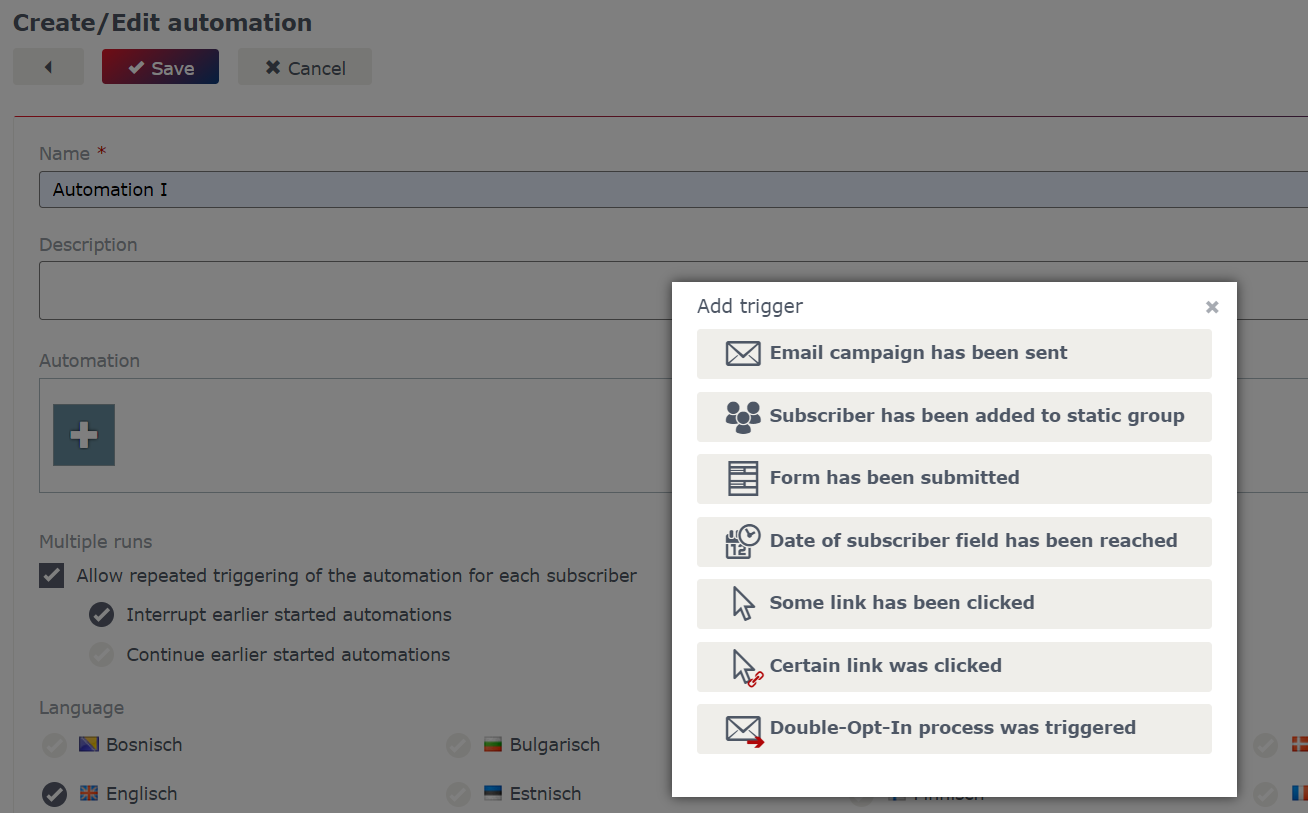Select Interrupt earlier started automations
This screenshot has height=813, width=1308.
click(x=101, y=615)
